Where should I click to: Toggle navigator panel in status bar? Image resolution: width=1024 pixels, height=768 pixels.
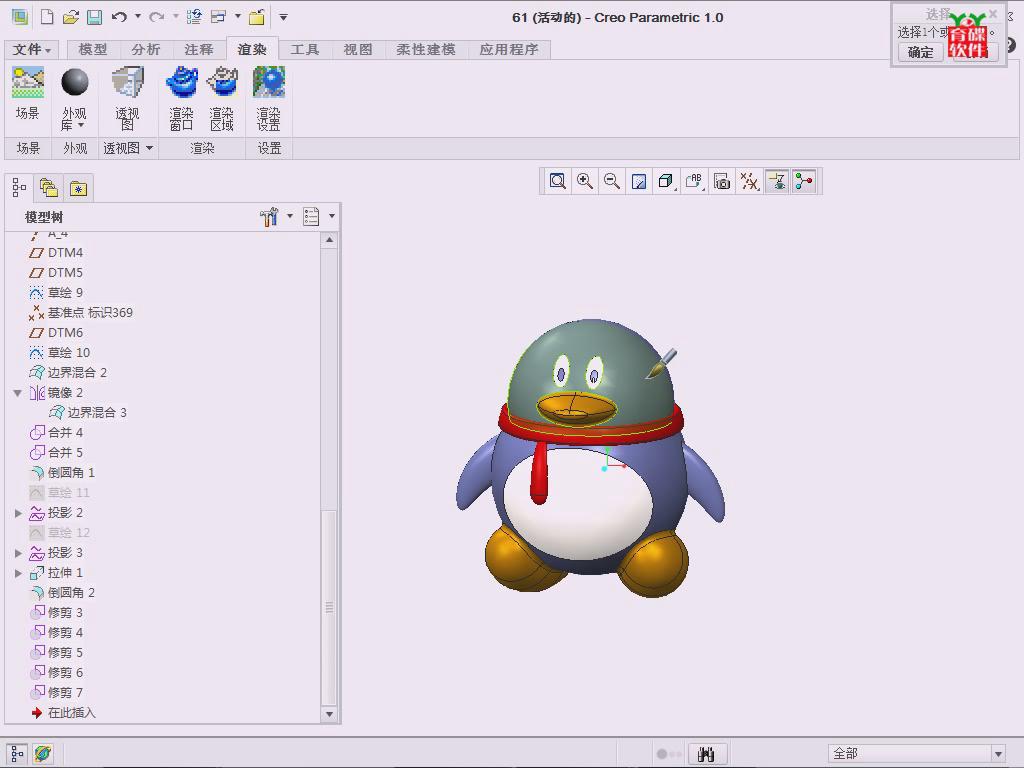(x=18, y=753)
